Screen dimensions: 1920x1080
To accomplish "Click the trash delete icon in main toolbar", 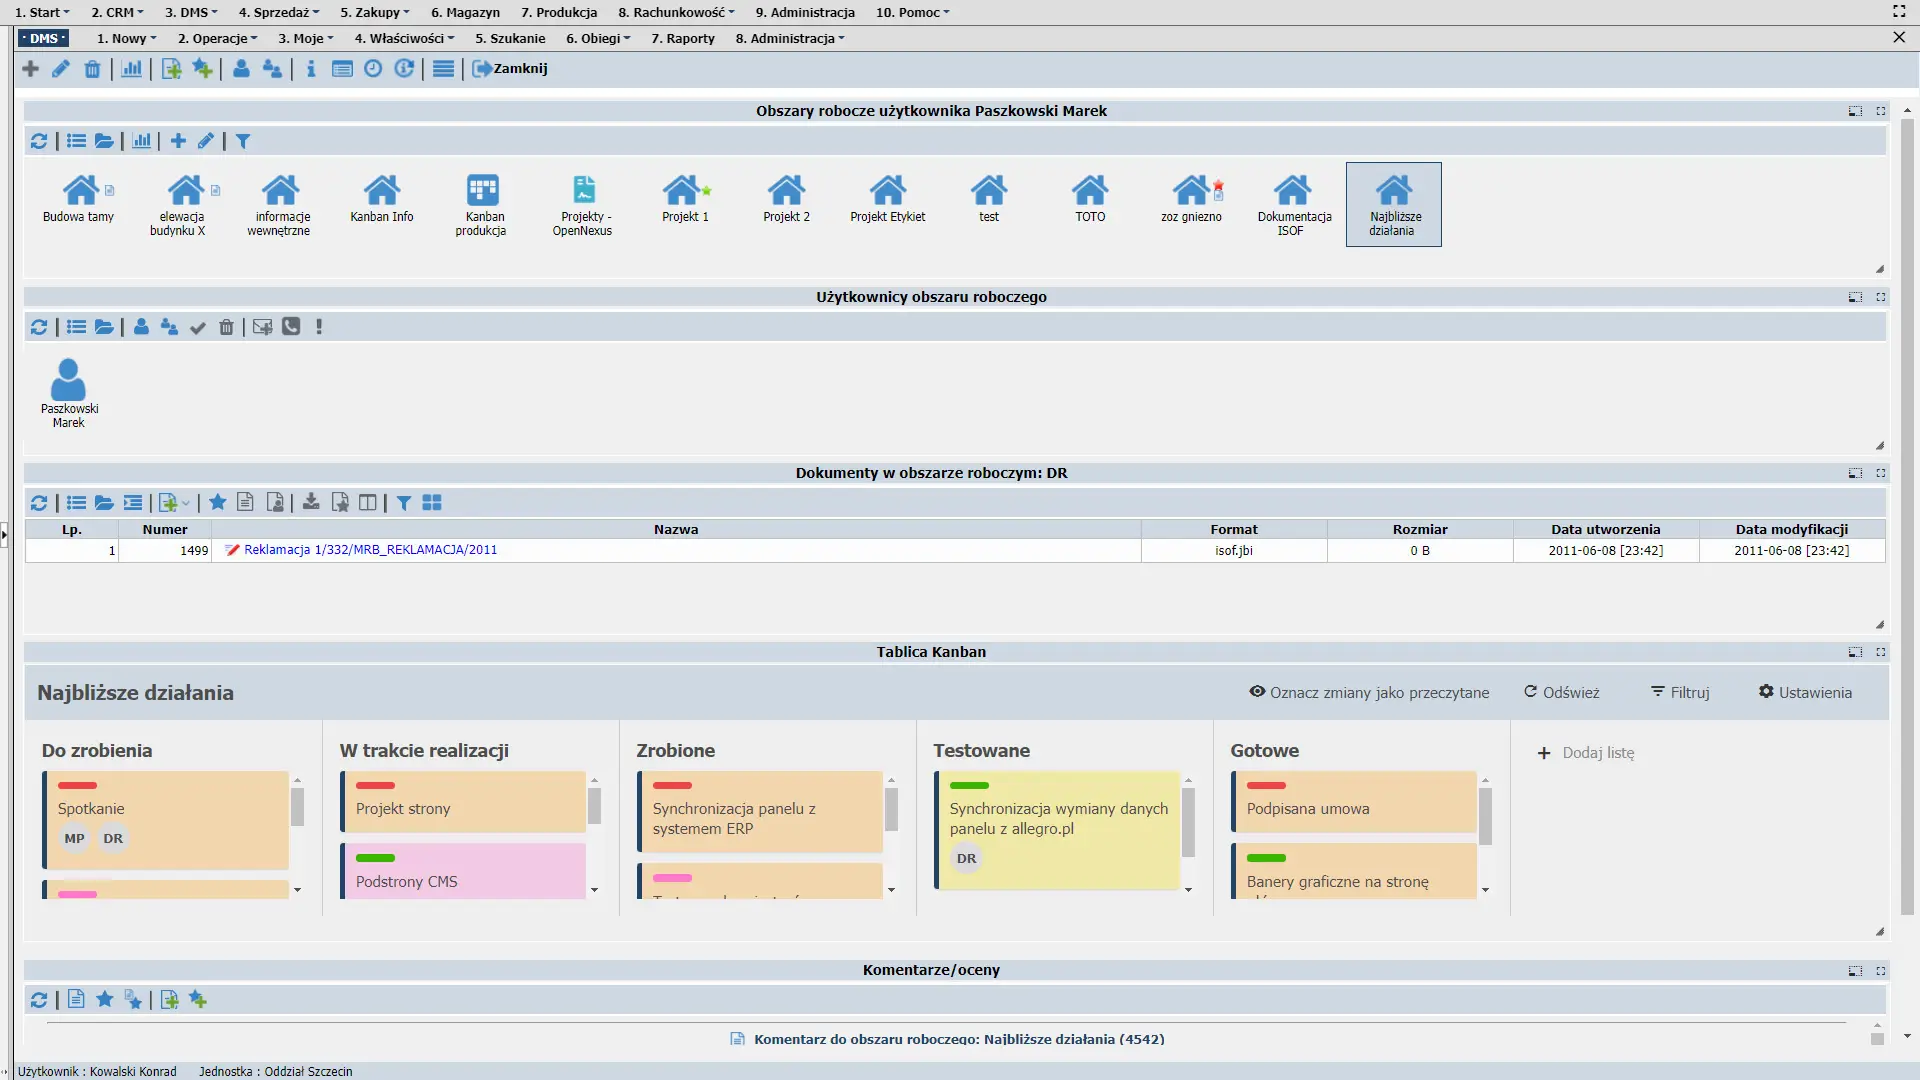I will pos(92,69).
